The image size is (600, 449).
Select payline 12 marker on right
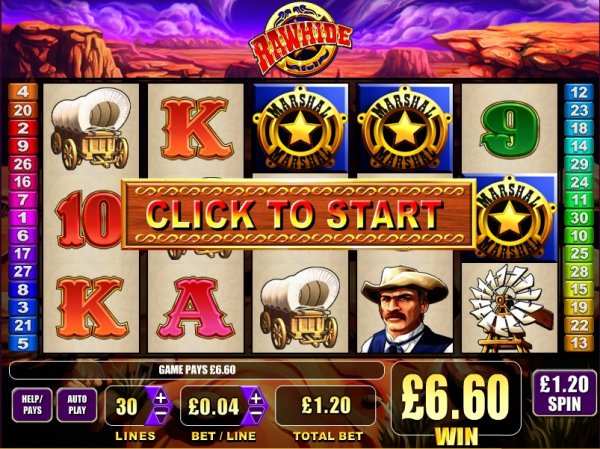[x=579, y=92]
